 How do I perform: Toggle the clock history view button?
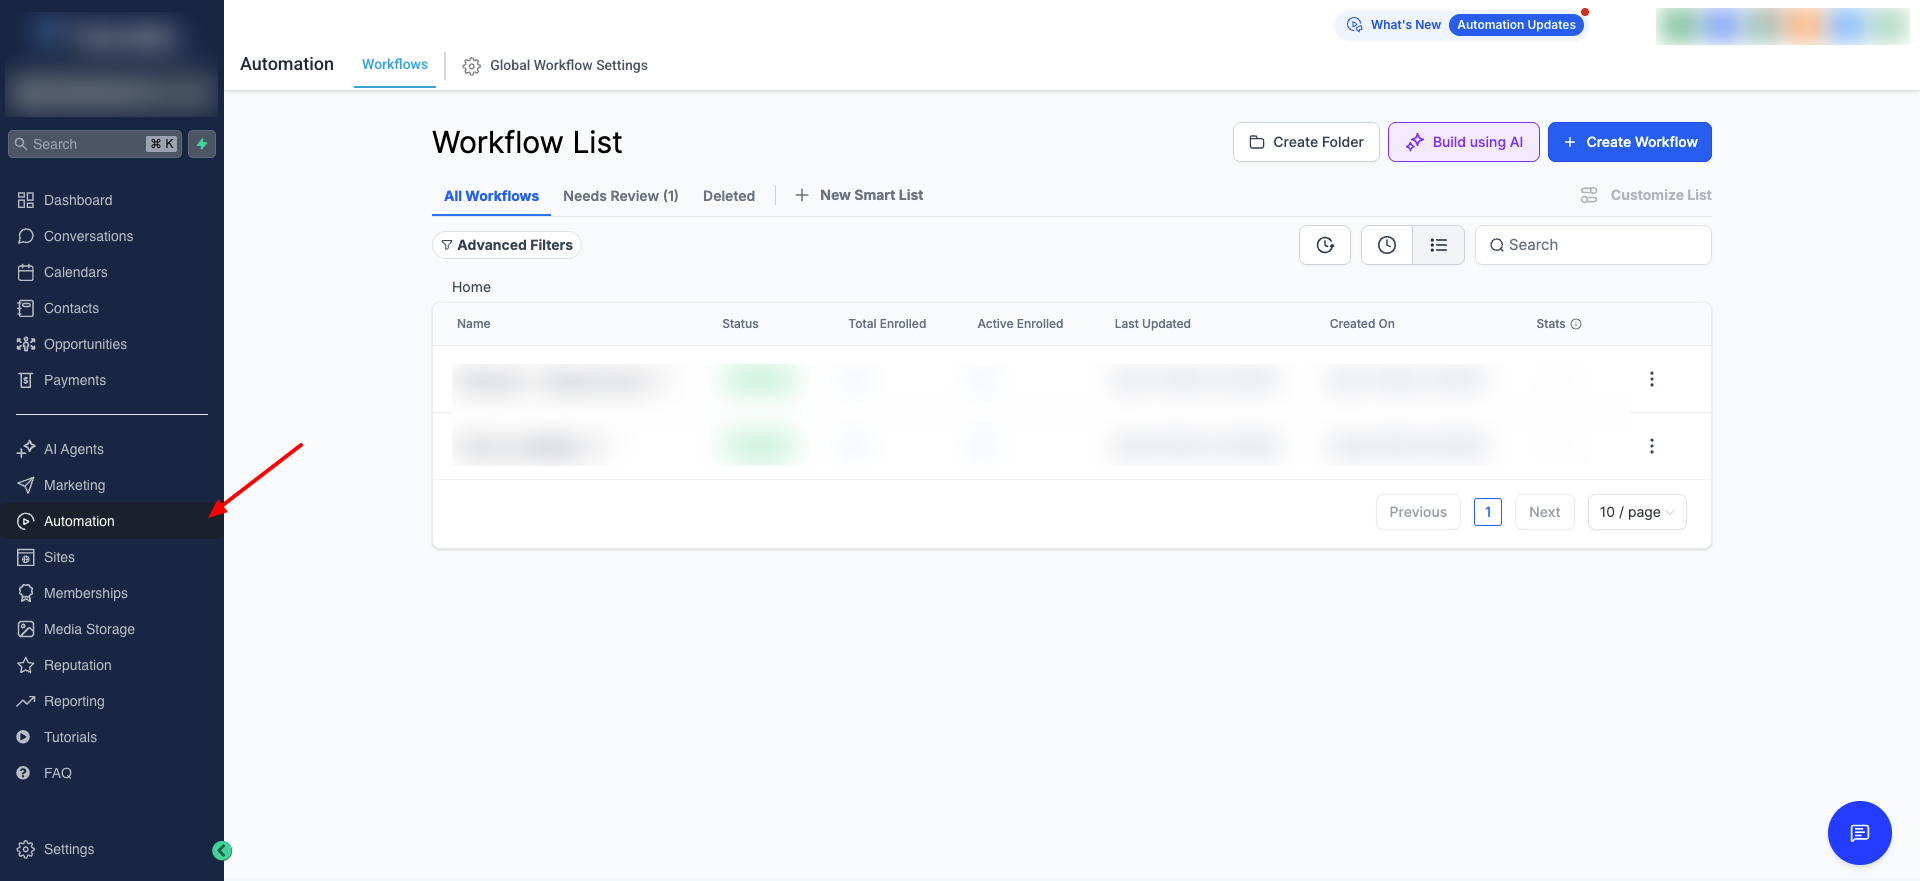point(1386,245)
